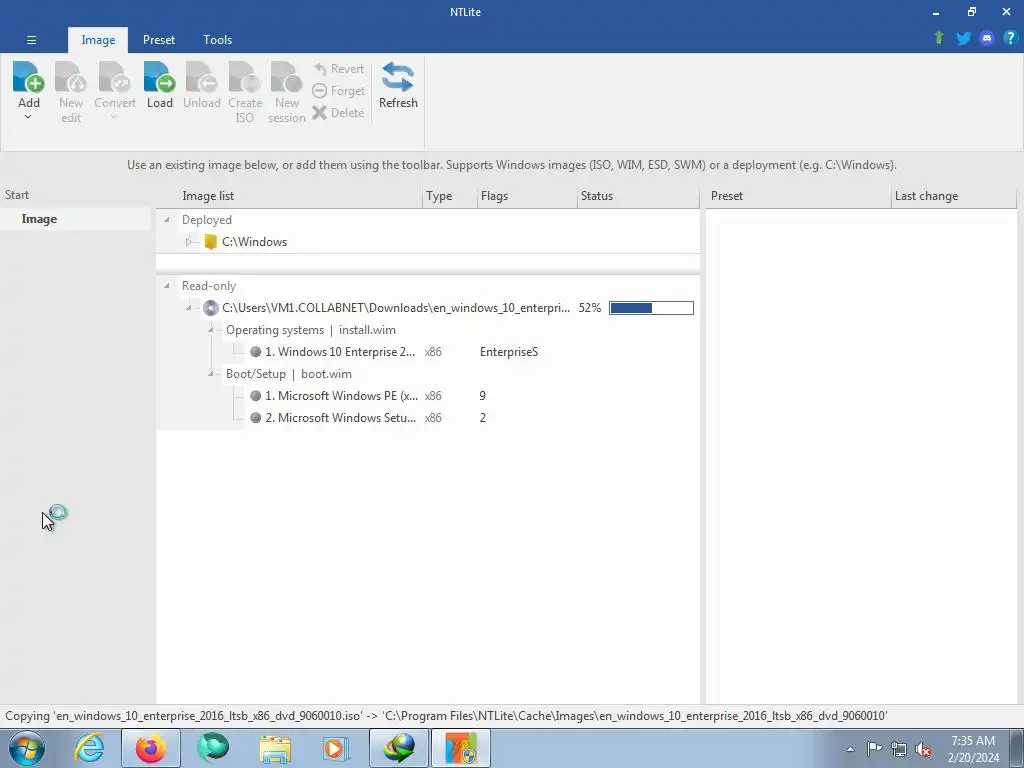Click the Last change column header
This screenshot has height=768, width=1024.
[926, 196]
